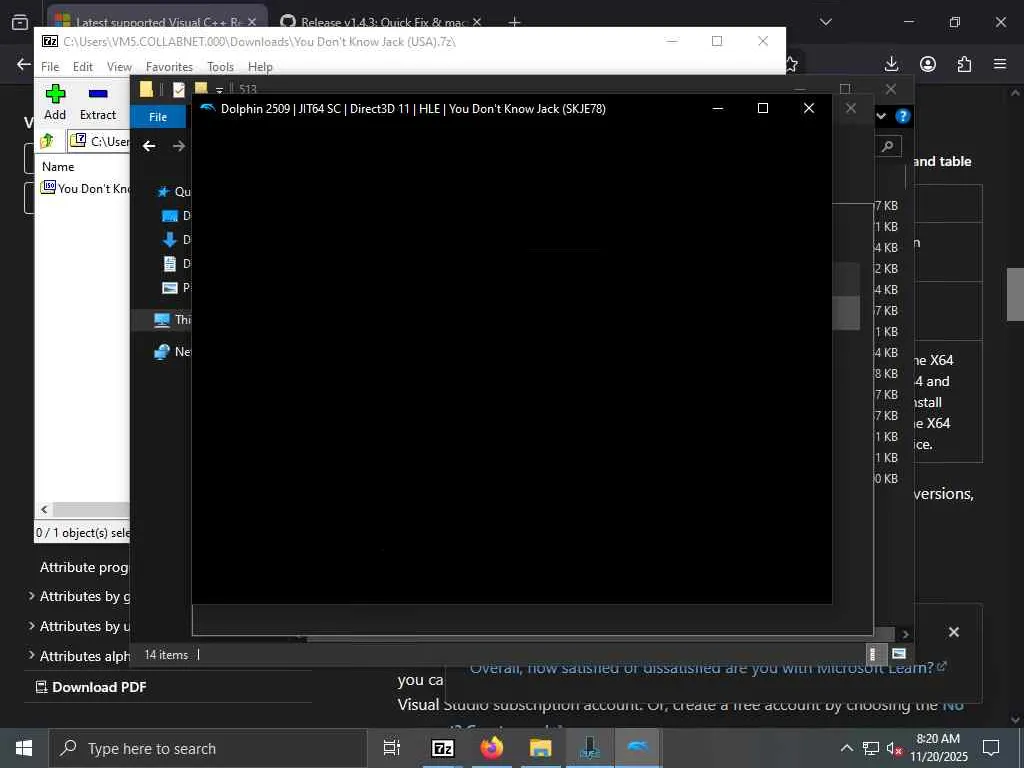Open Downloads folder in Explorer sidebar

pos(176,240)
